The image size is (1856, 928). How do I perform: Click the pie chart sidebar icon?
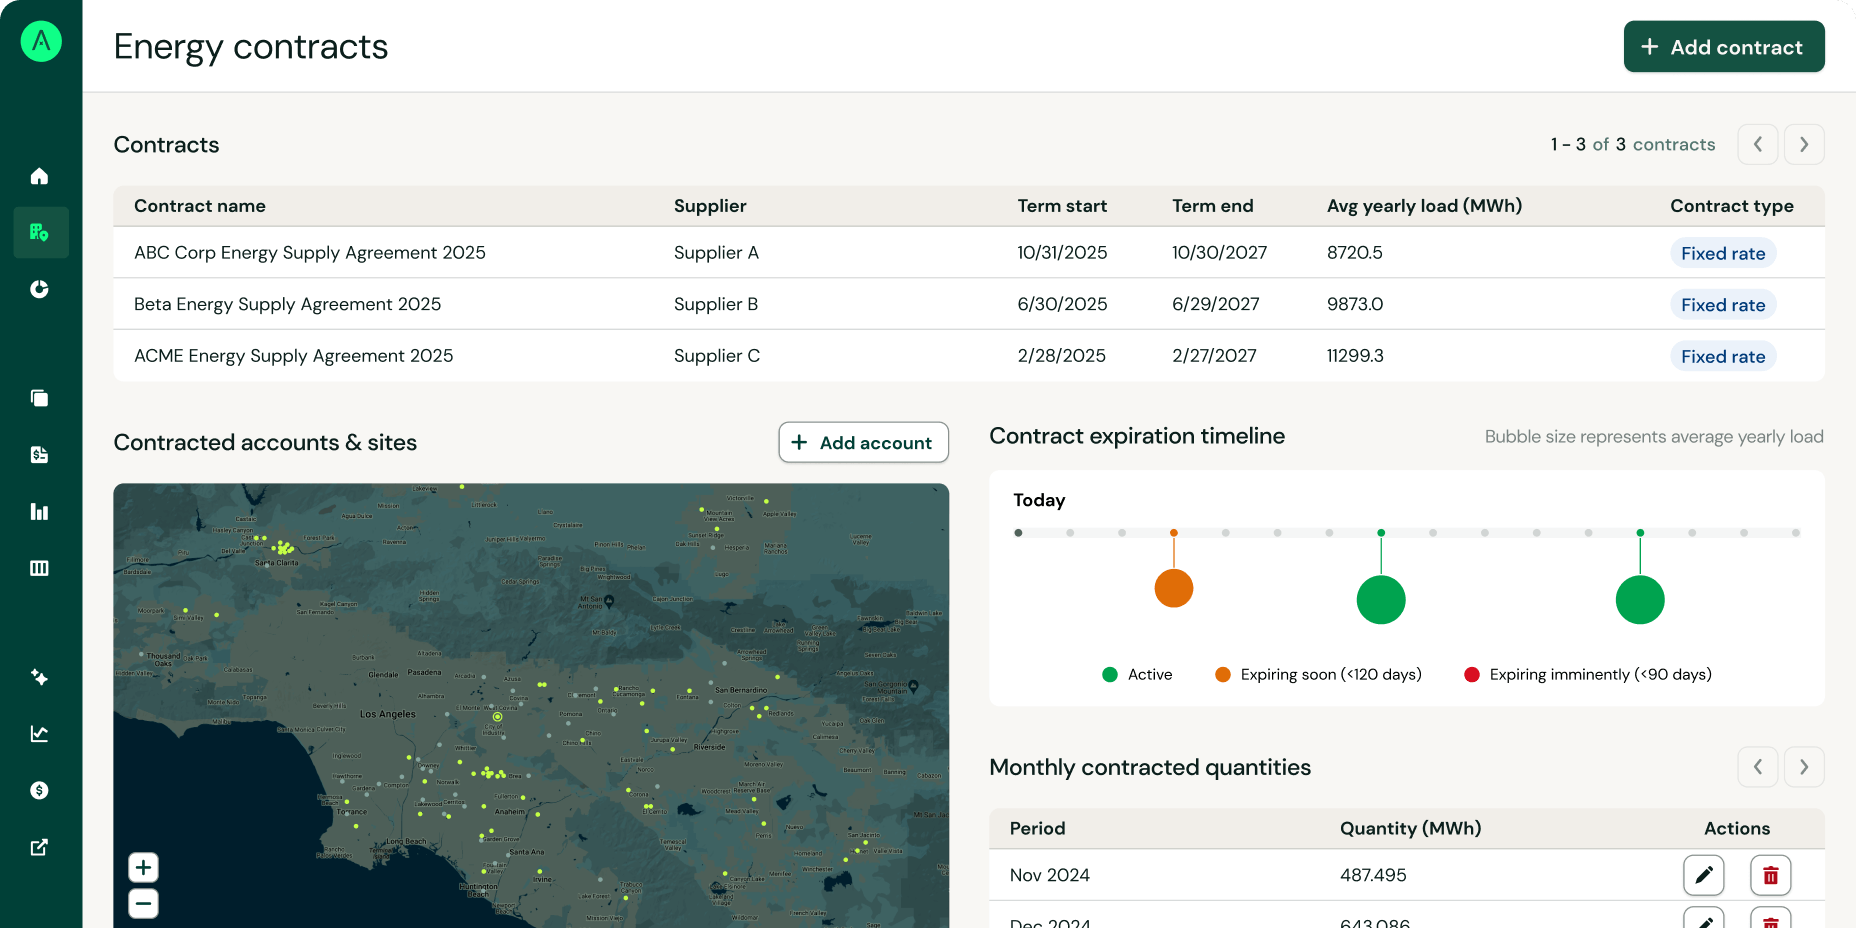pyautogui.click(x=39, y=289)
